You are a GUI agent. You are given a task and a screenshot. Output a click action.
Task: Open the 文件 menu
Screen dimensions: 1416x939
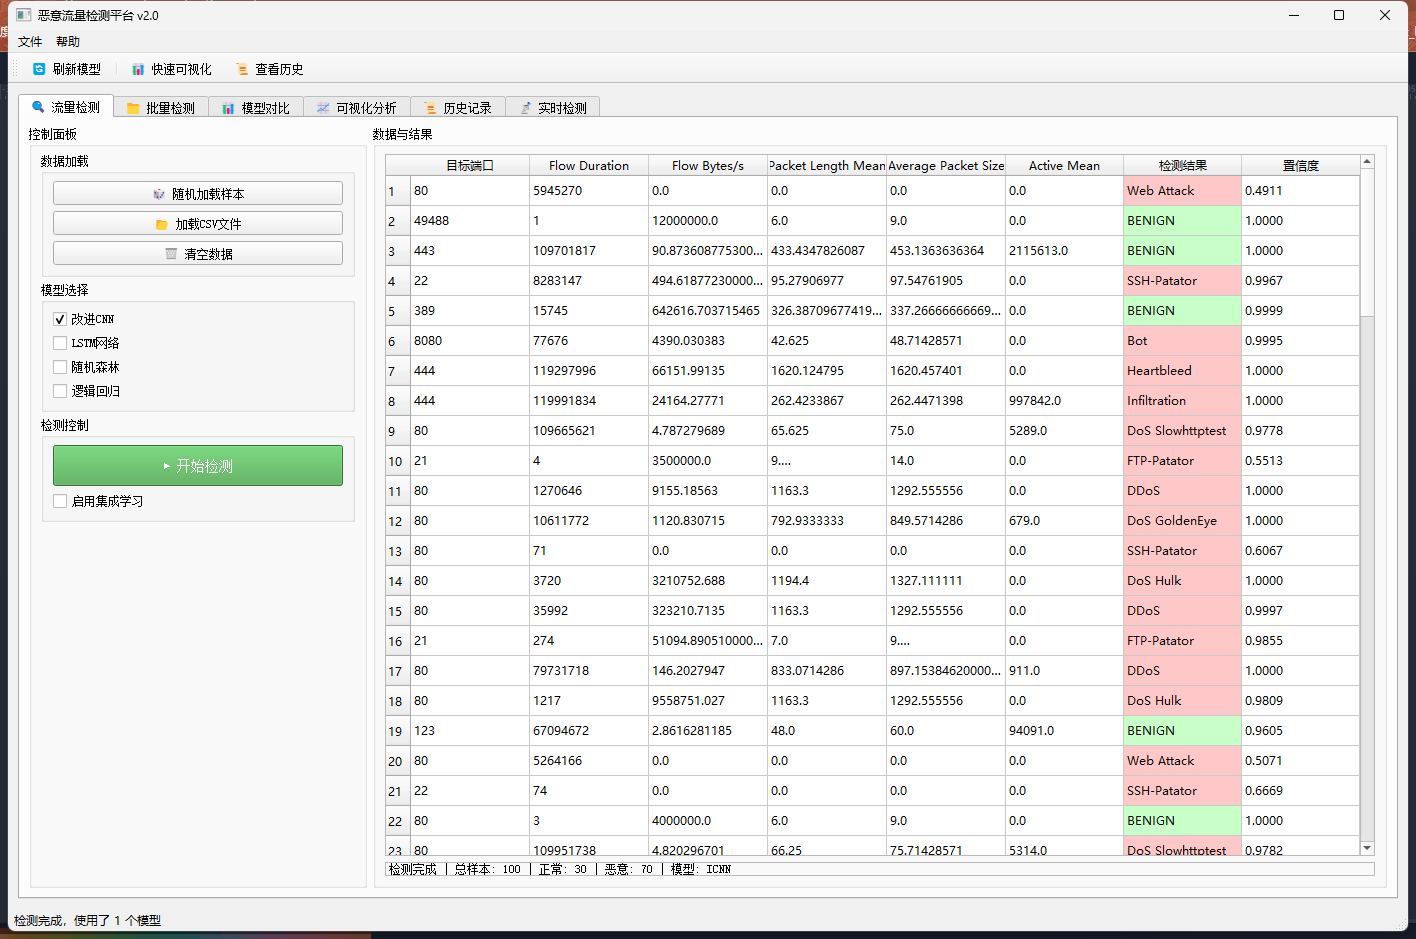click(x=30, y=42)
